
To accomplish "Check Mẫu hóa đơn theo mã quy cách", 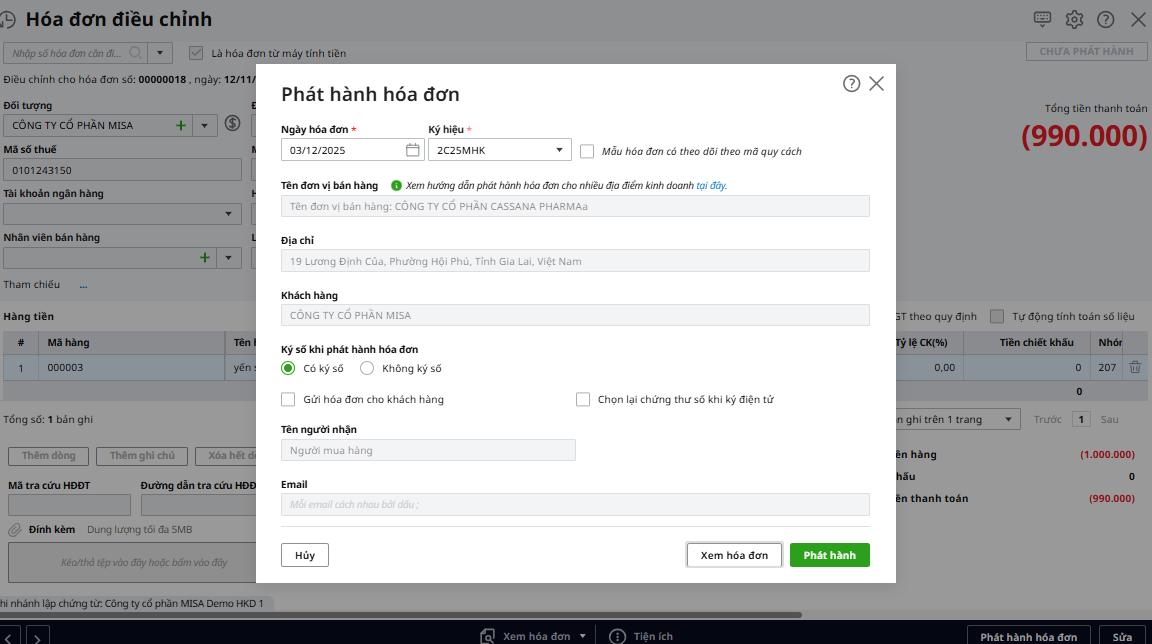I will (587, 151).
